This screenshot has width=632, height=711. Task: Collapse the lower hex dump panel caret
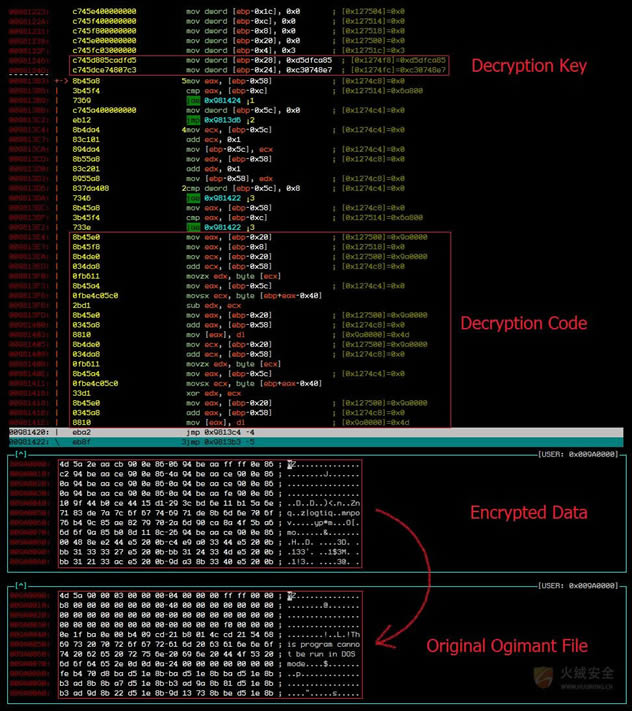tap(20, 585)
